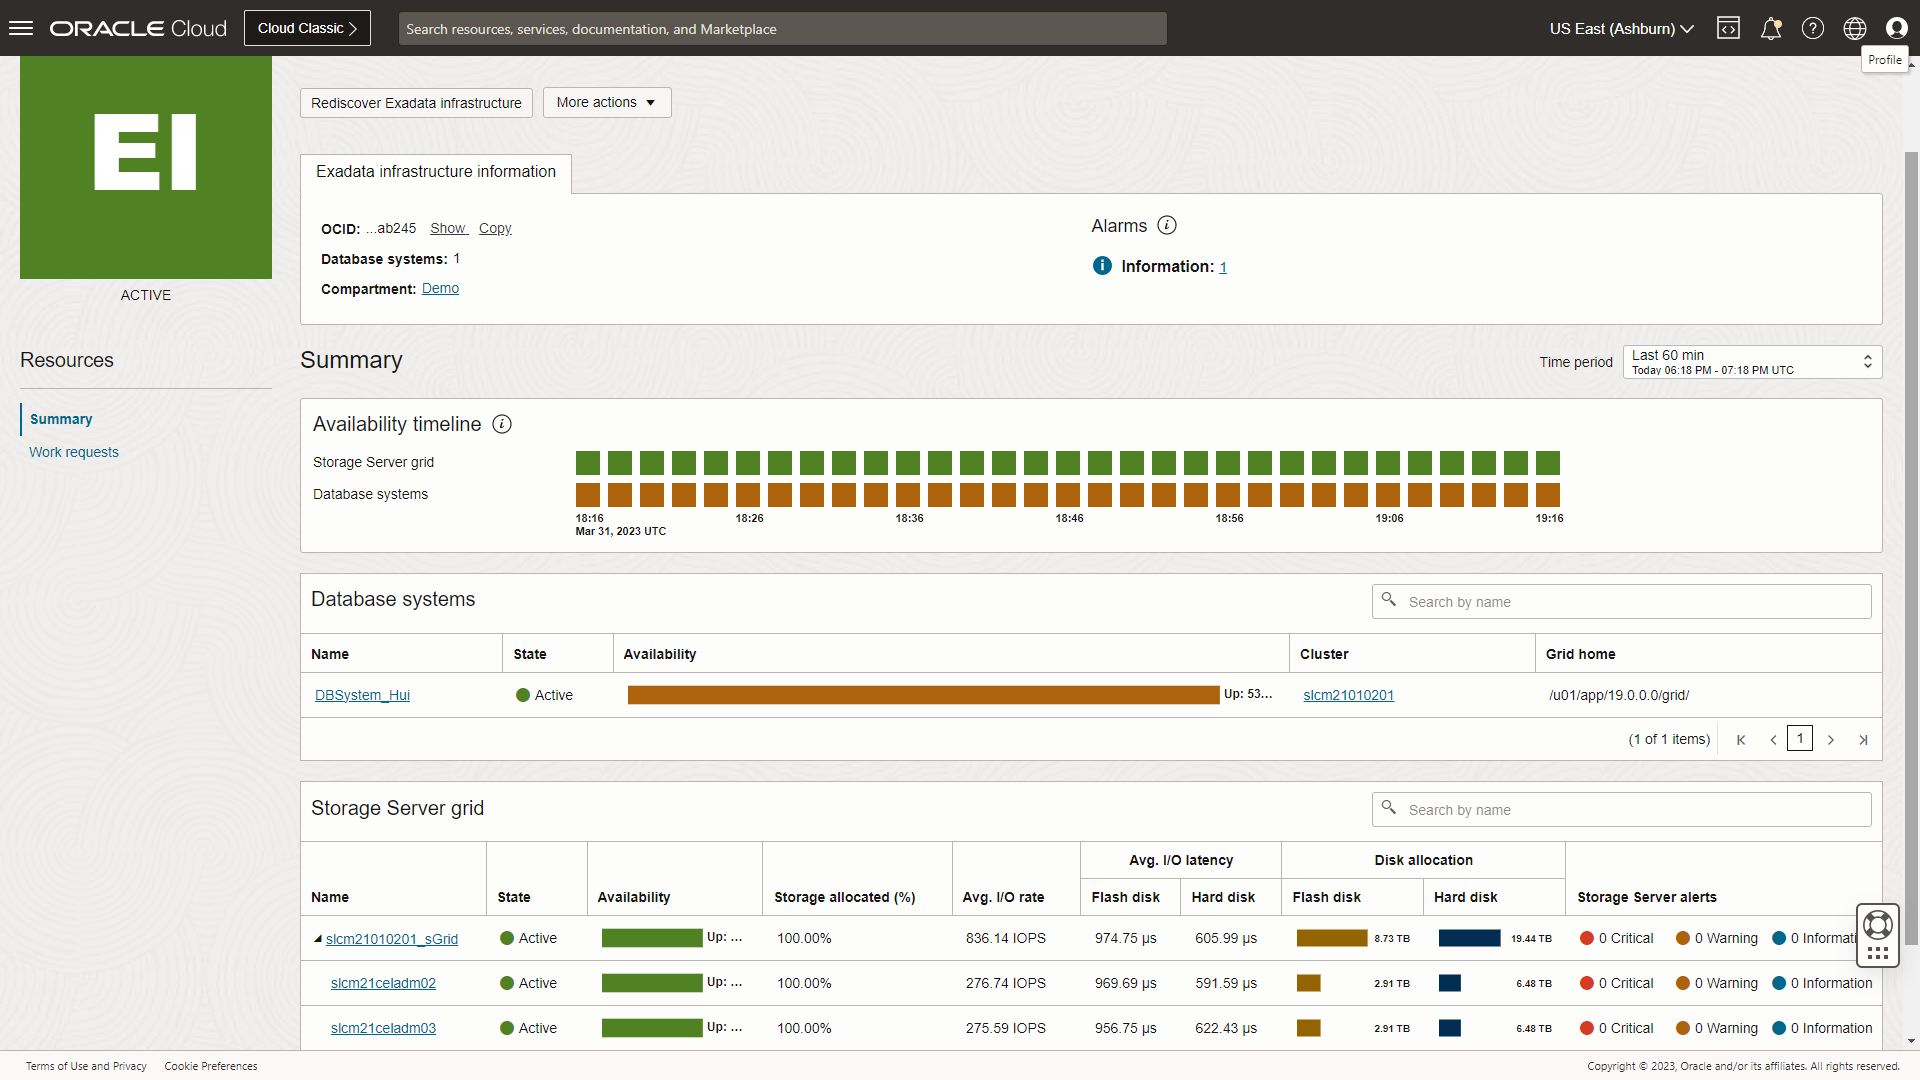Click the Availability timeline info icon

pos(502,424)
